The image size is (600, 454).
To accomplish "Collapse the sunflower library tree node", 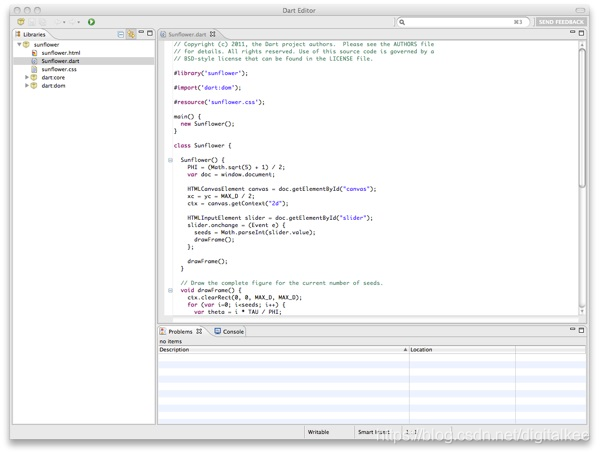I will click(19, 44).
